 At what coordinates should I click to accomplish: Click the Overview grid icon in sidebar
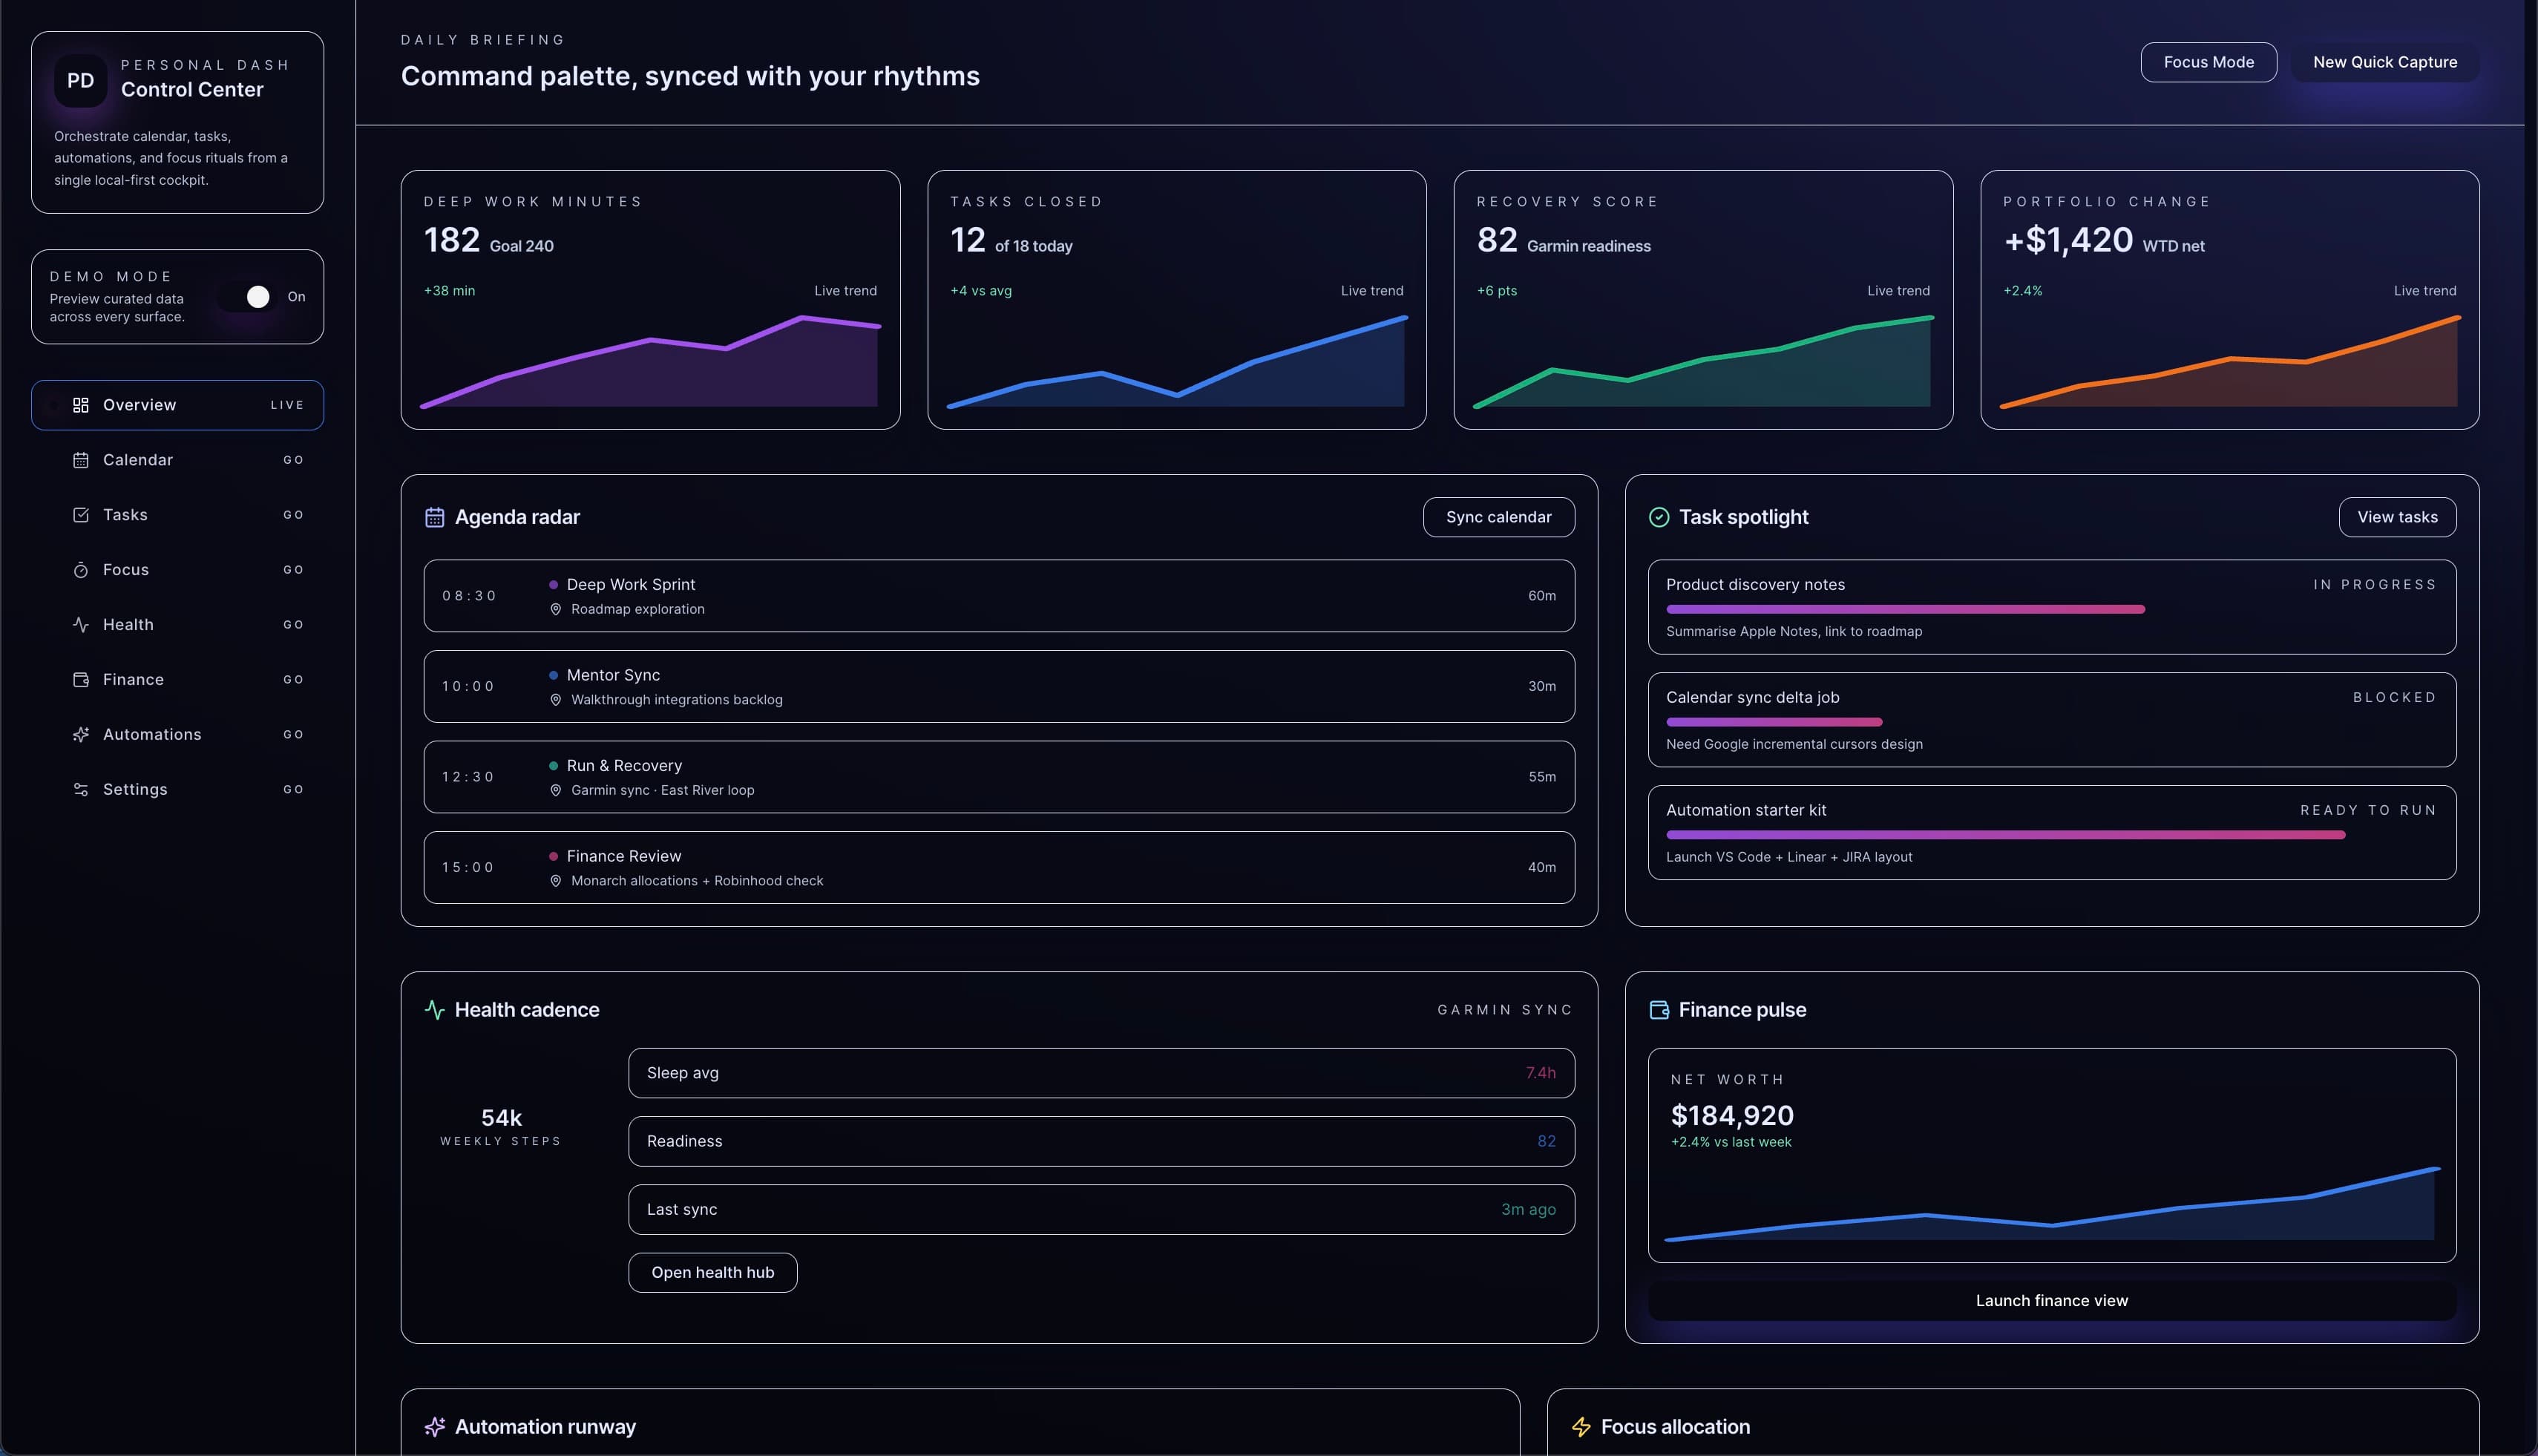[81, 405]
